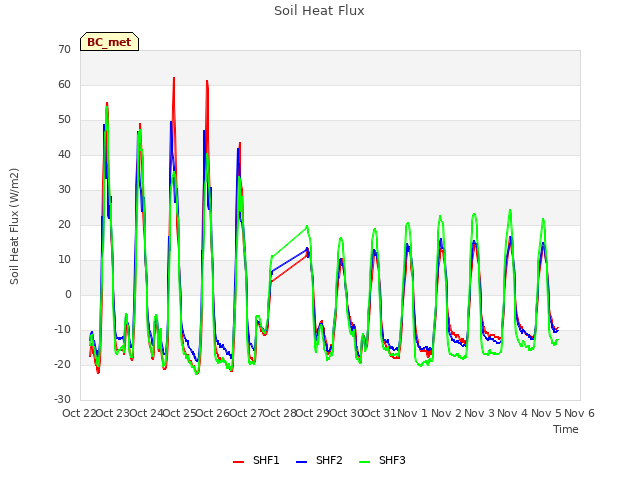Click the -10 y-axis tick label

point(63,330)
